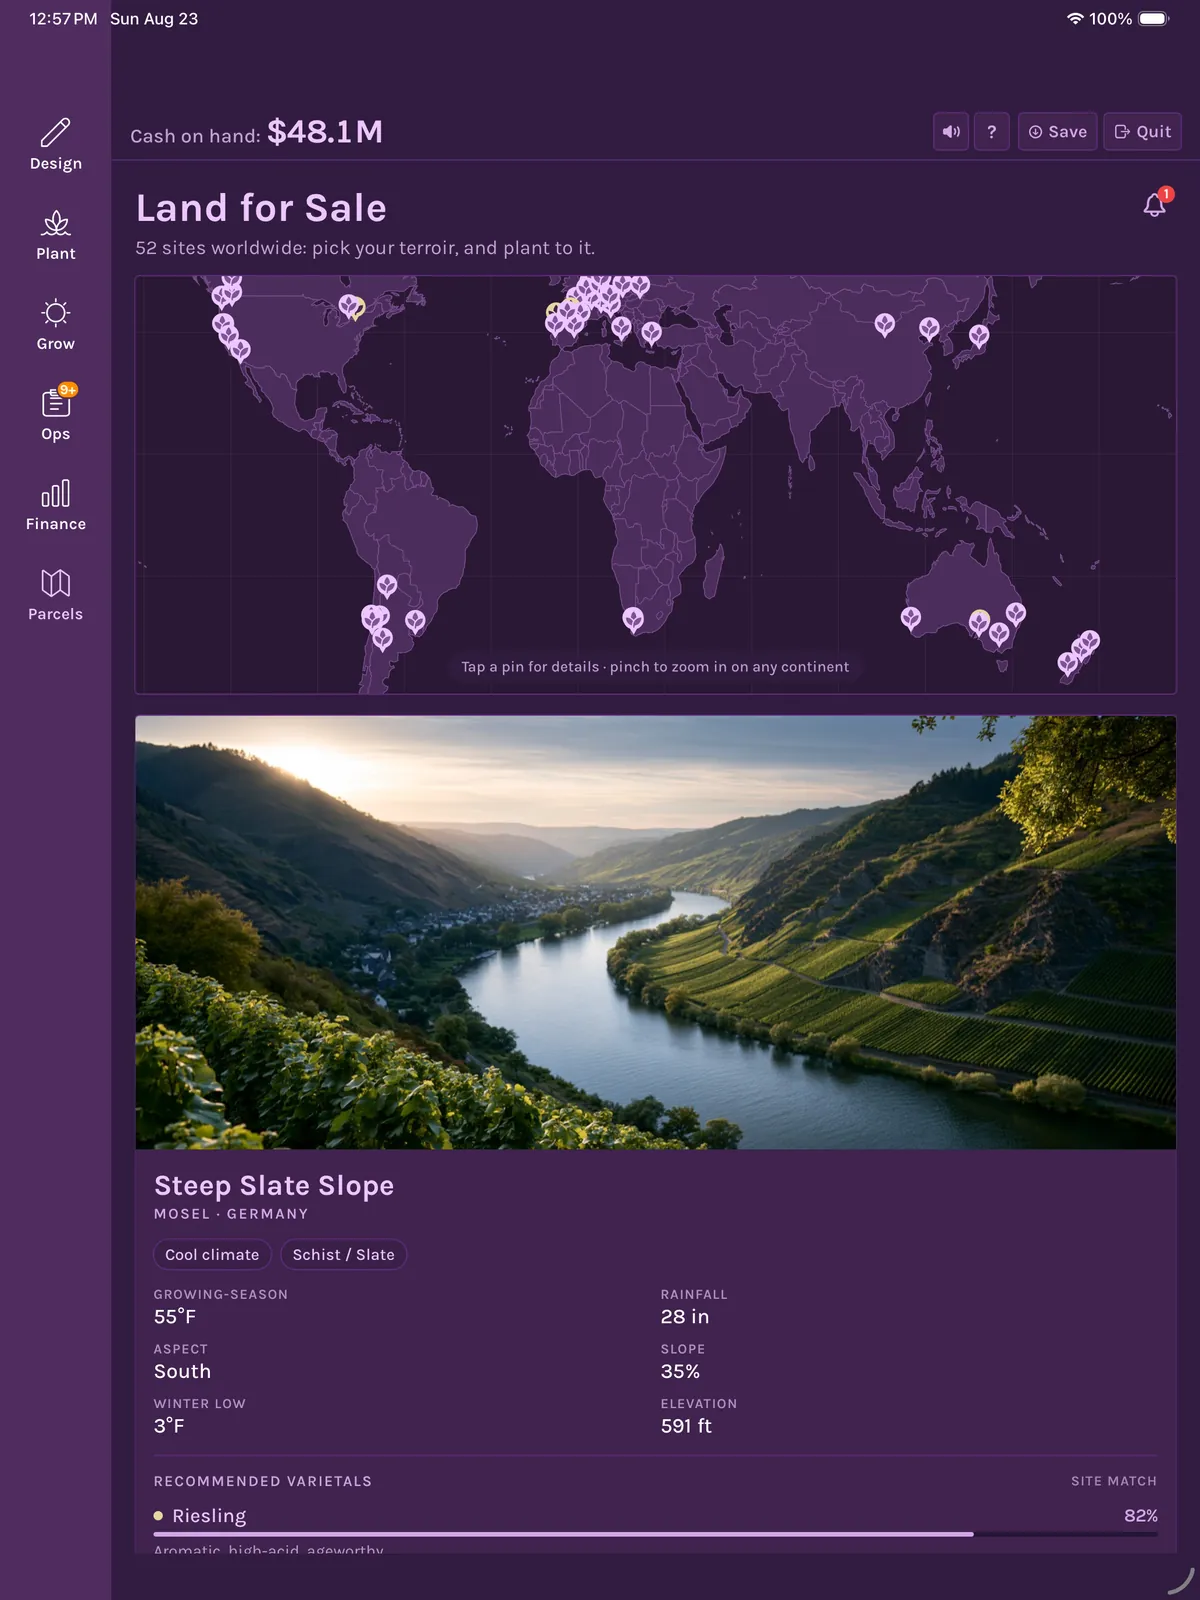Screen dimensions: 1200x1600
Task: Select the Italy site pin
Action: [x=621, y=327]
